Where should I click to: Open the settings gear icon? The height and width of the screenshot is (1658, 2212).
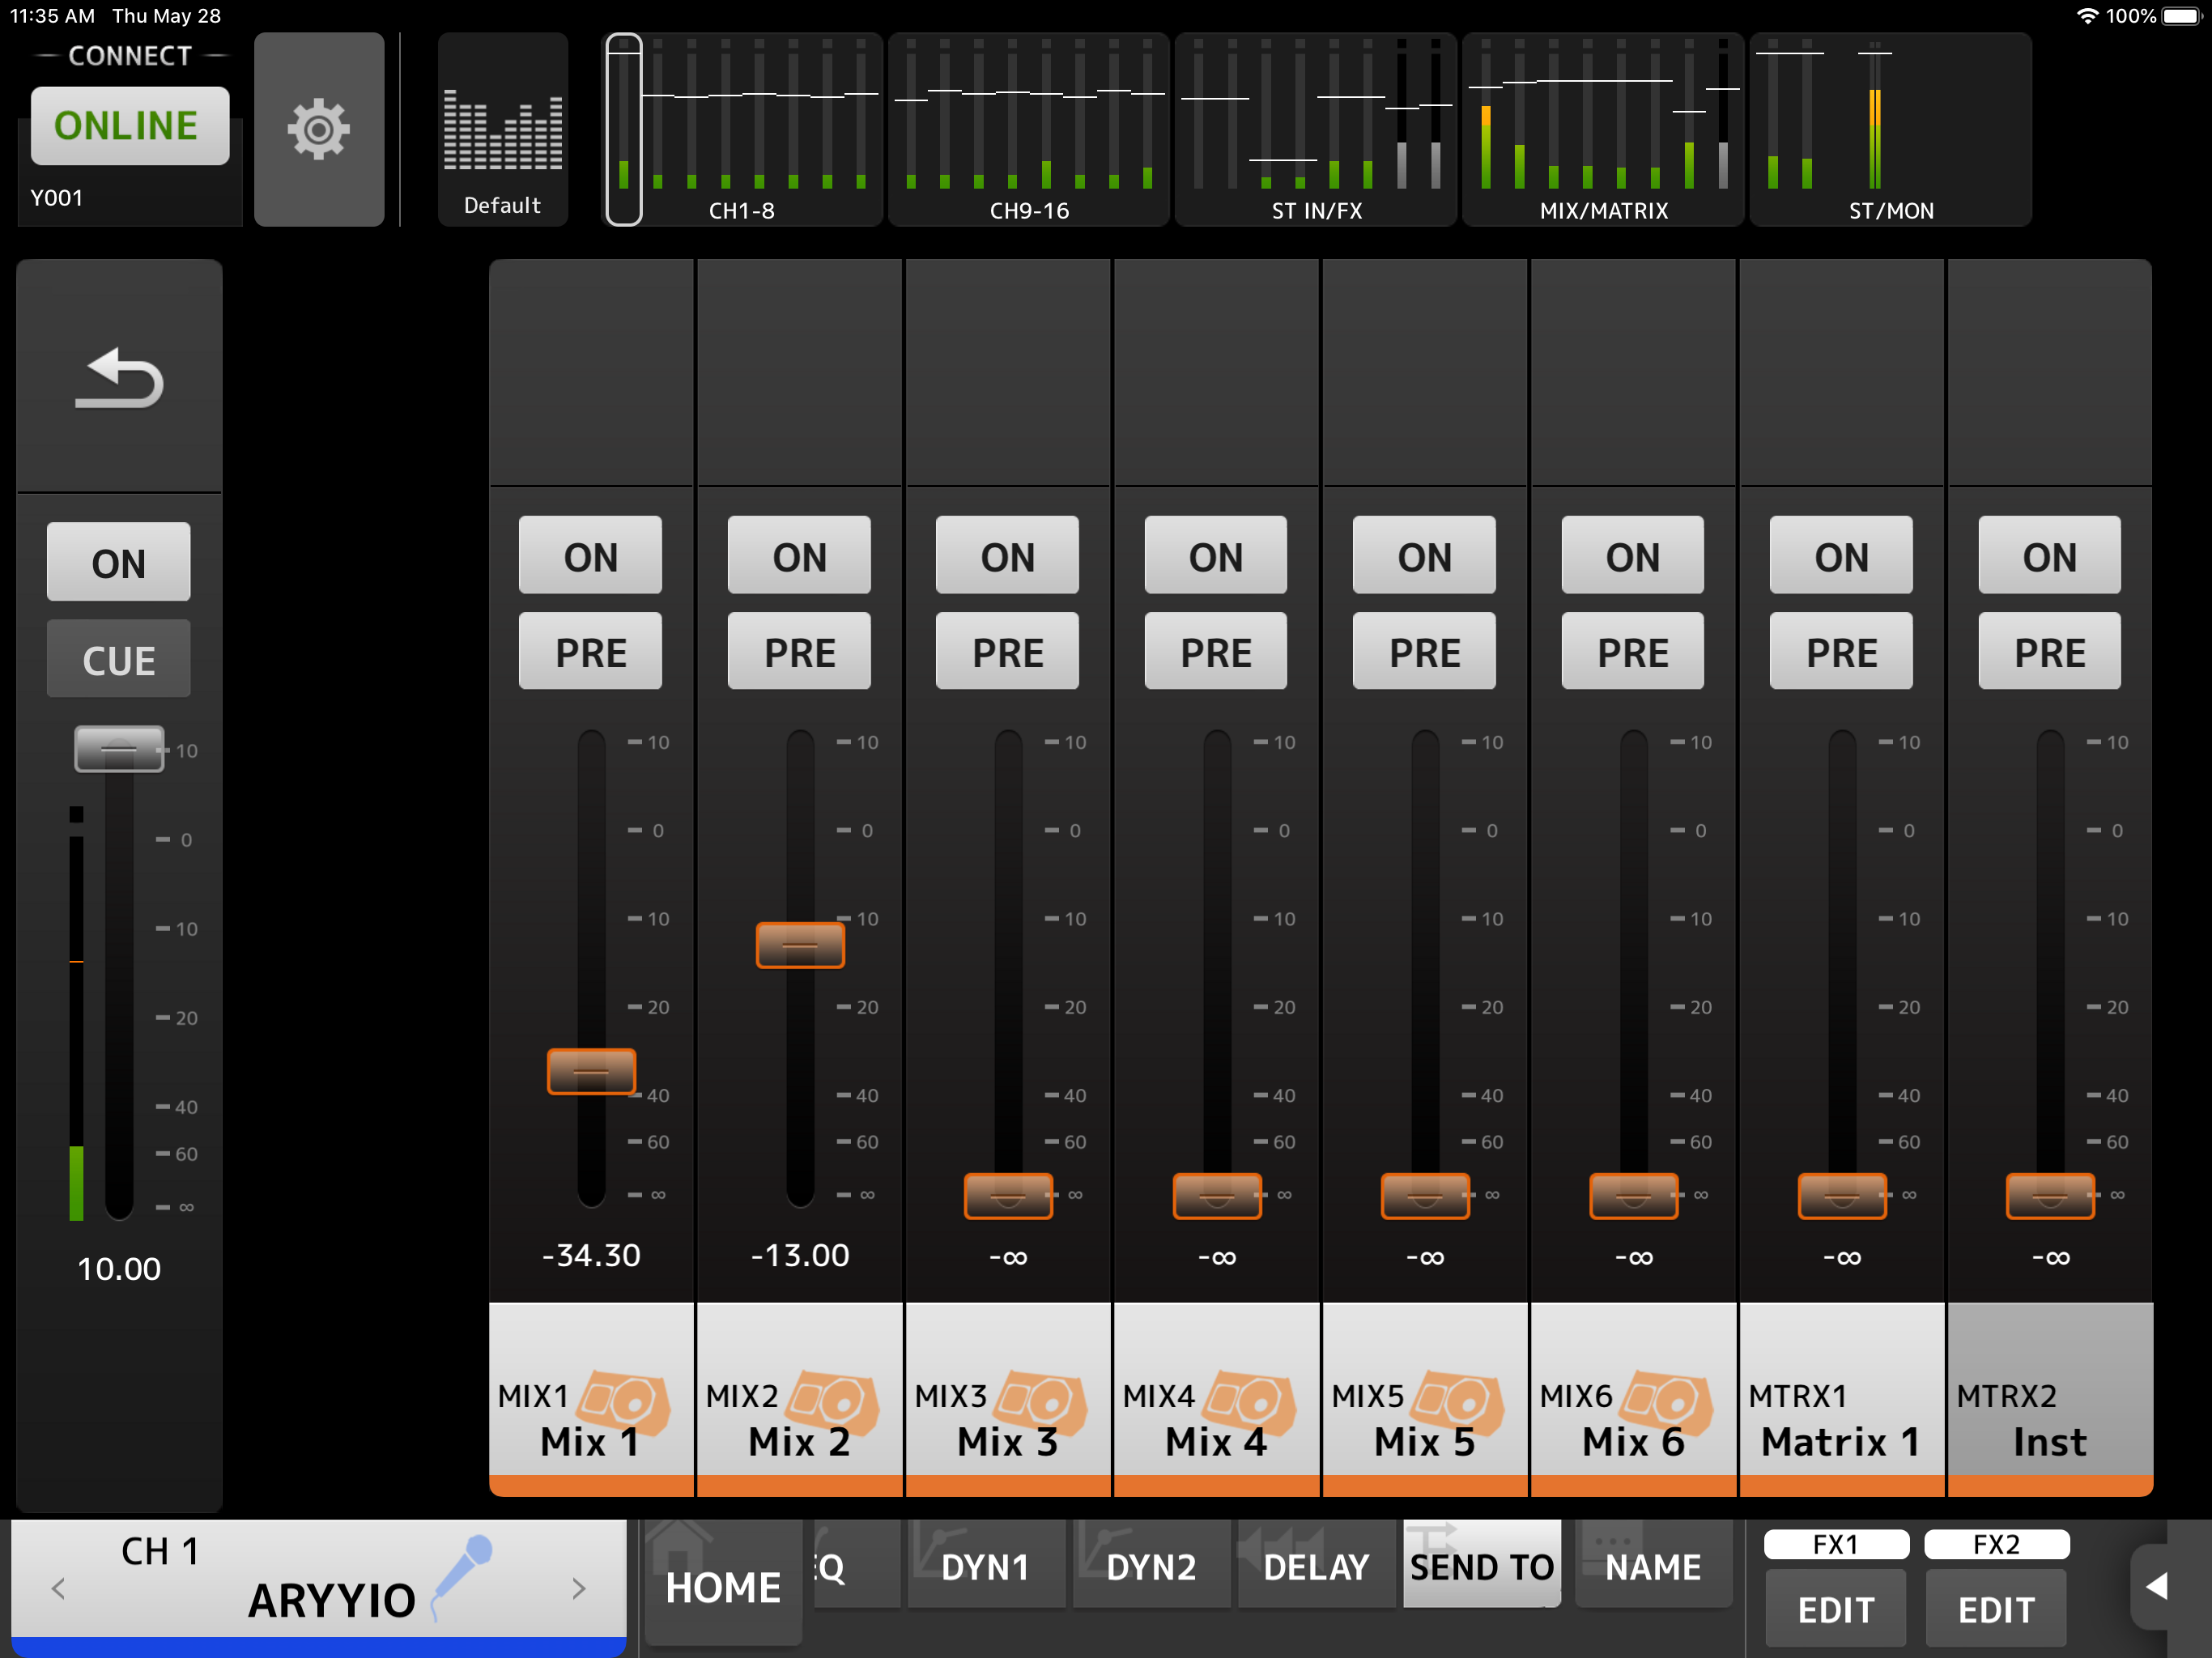click(x=318, y=129)
